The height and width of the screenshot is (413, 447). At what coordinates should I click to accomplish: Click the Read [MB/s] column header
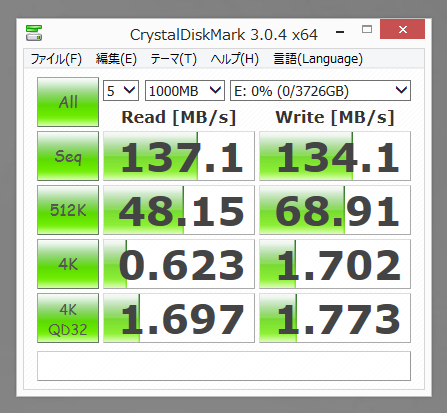179,117
